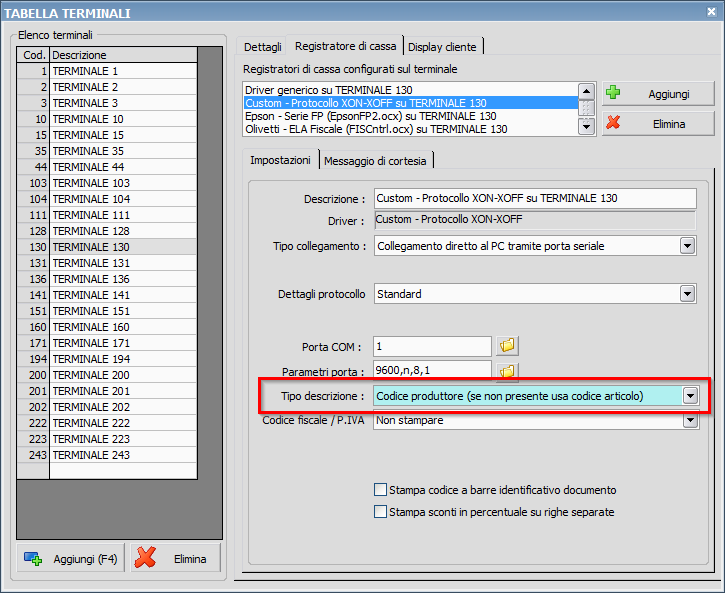Click the red X Elimina register icon

pyautogui.click(x=613, y=123)
